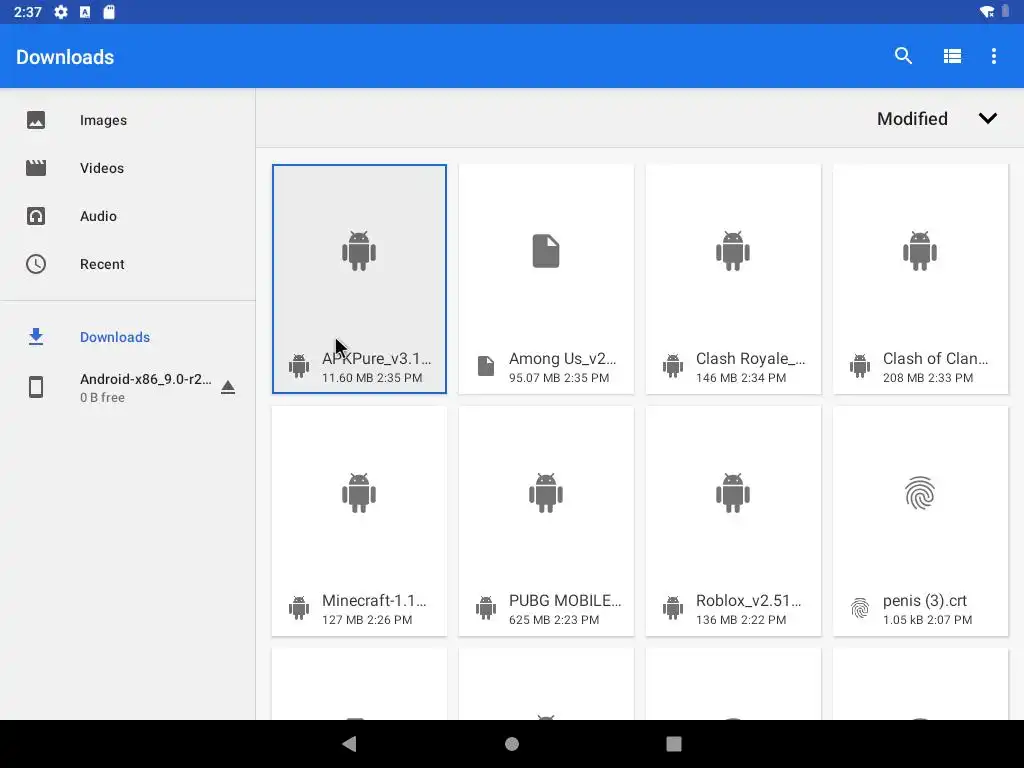Image resolution: width=1024 pixels, height=768 pixels.
Task: Click the Clash of Clans large Android icon
Action: tap(920, 251)
